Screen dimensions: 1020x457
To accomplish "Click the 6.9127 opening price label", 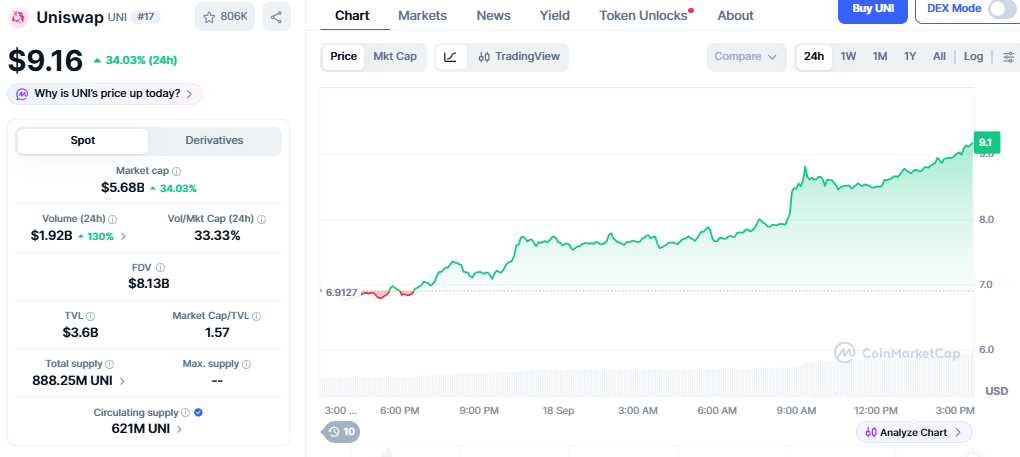I will 341,293.
